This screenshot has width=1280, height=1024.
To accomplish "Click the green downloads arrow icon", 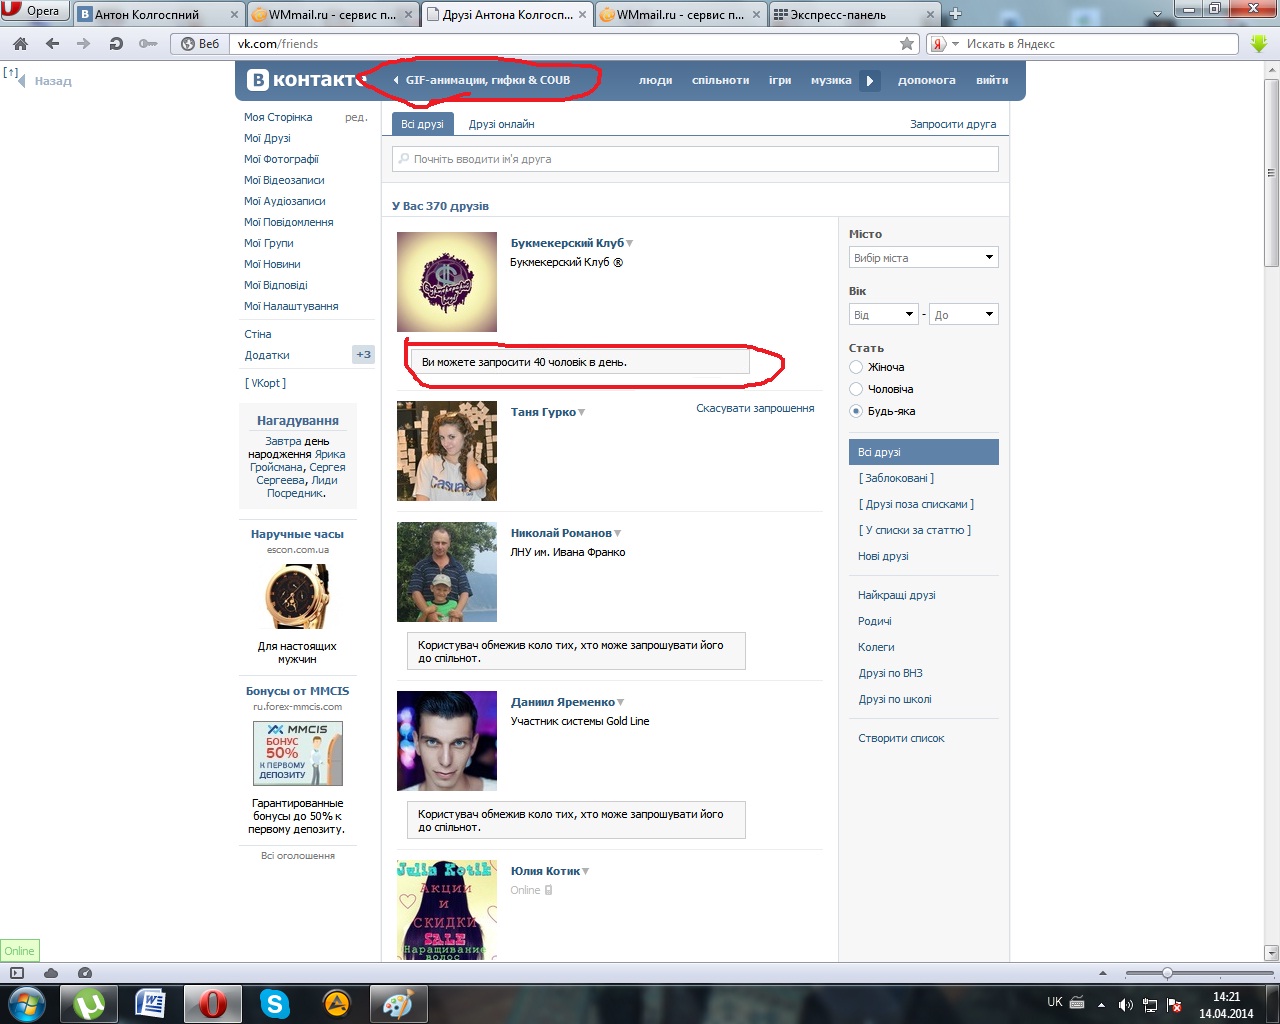I will pos(1259,44).
